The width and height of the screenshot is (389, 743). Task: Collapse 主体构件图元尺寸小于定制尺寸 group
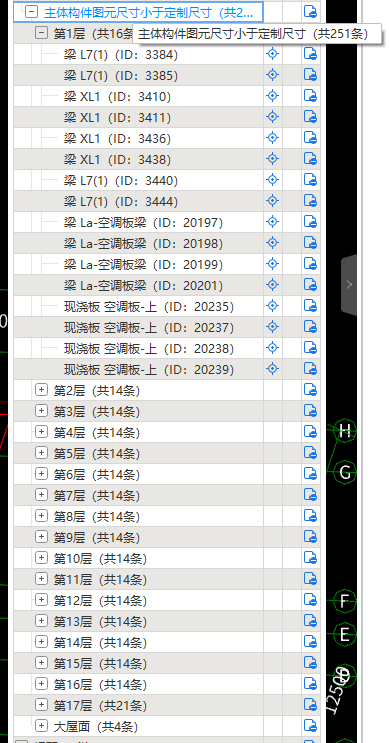pyautogui.click(x=31, y=12)
